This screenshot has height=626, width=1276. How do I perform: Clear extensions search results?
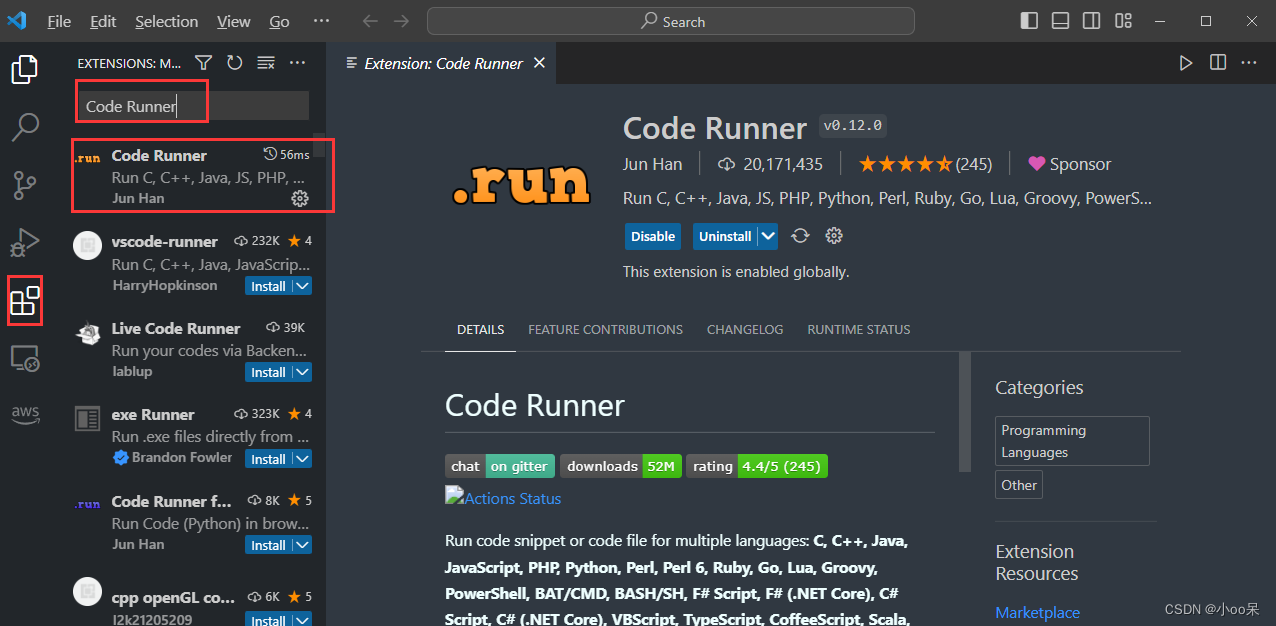point(265,63)
